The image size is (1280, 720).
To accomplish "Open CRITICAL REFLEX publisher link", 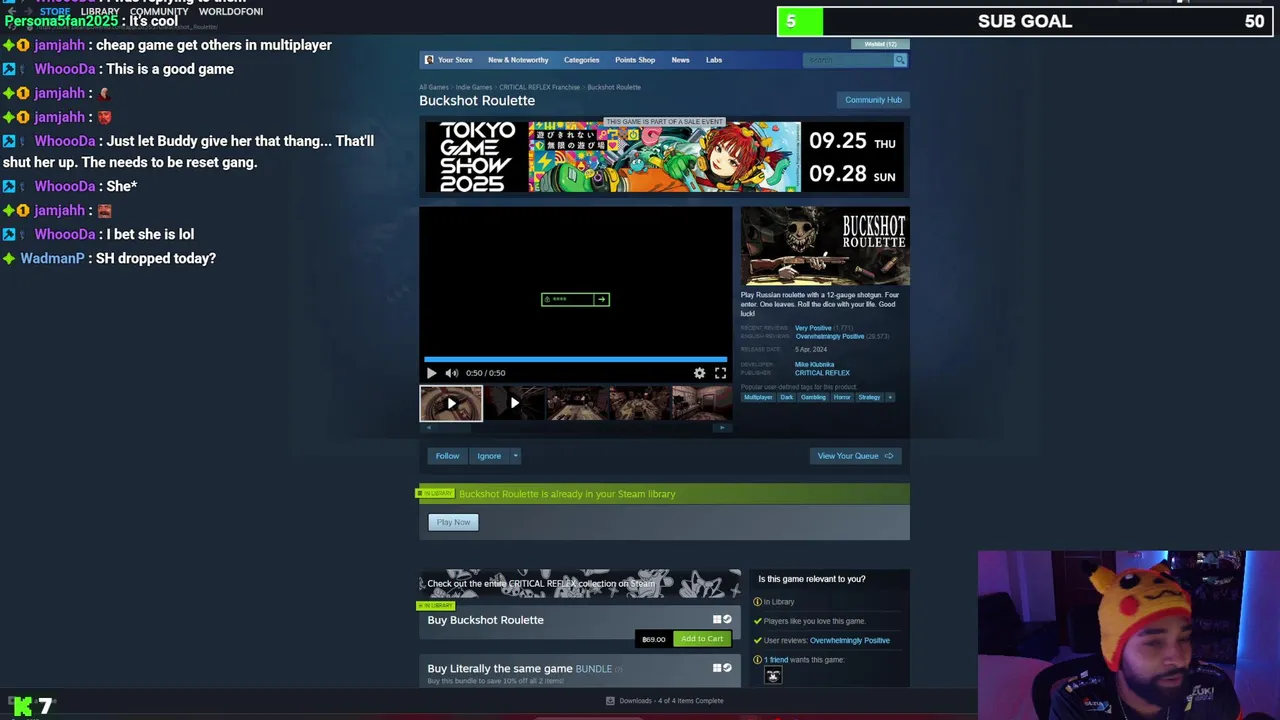I will [822, 373].
